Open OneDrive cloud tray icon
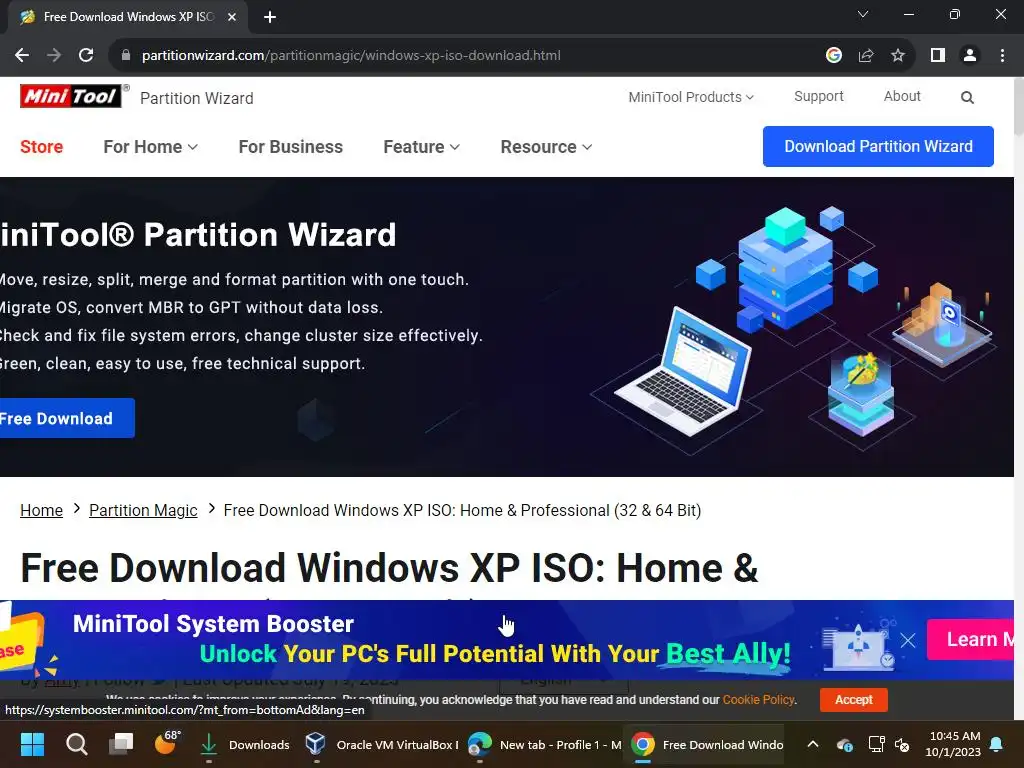The image size is (1024, 768). pos(844,744)
